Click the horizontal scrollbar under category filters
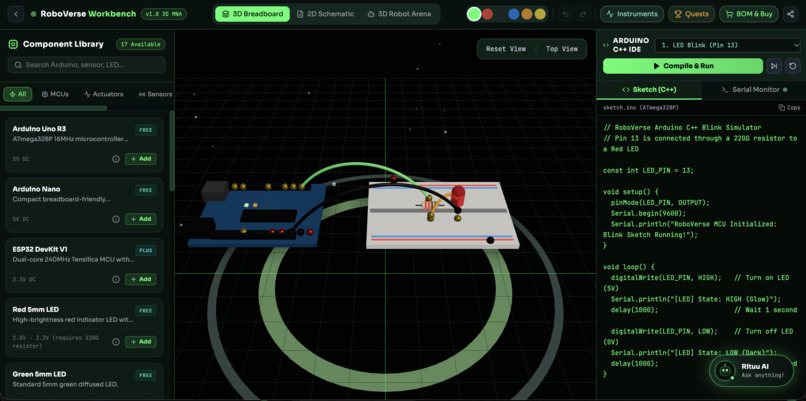The height and width of the screenshot is (401, 806). pyautogui.click(x=53, y=108)
